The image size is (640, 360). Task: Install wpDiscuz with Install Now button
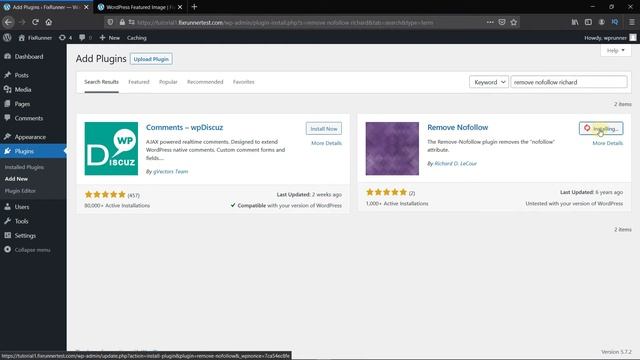tap(324, 129)
